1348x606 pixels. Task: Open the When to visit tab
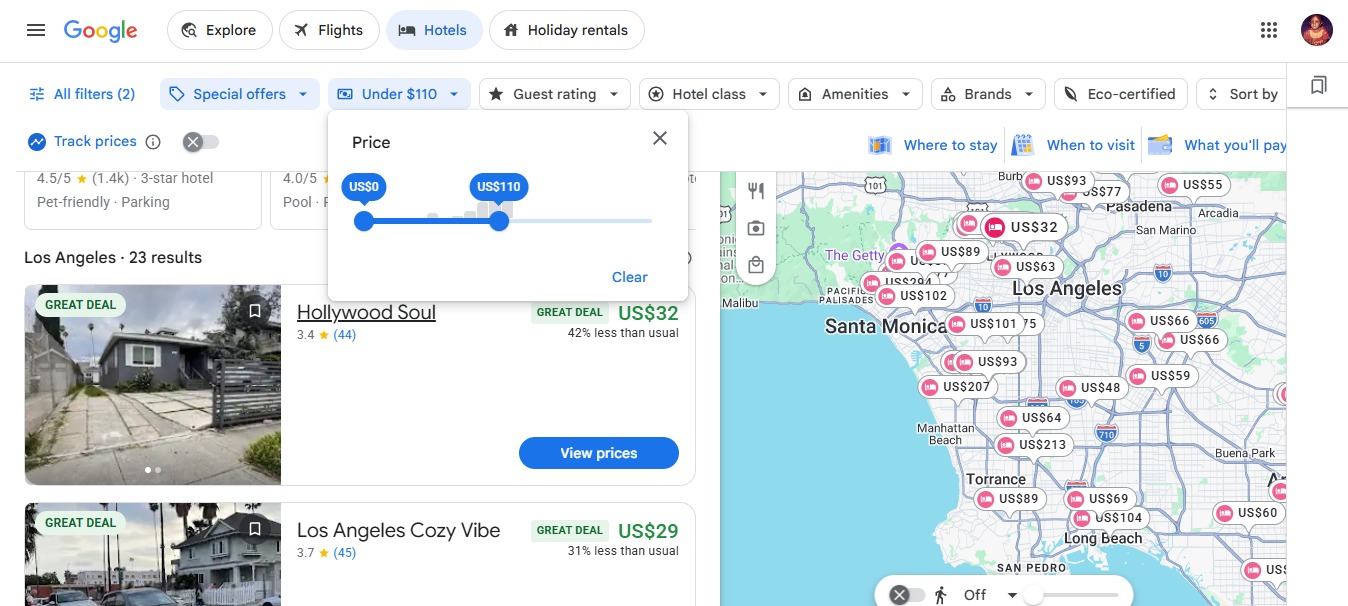[1073, 145]
